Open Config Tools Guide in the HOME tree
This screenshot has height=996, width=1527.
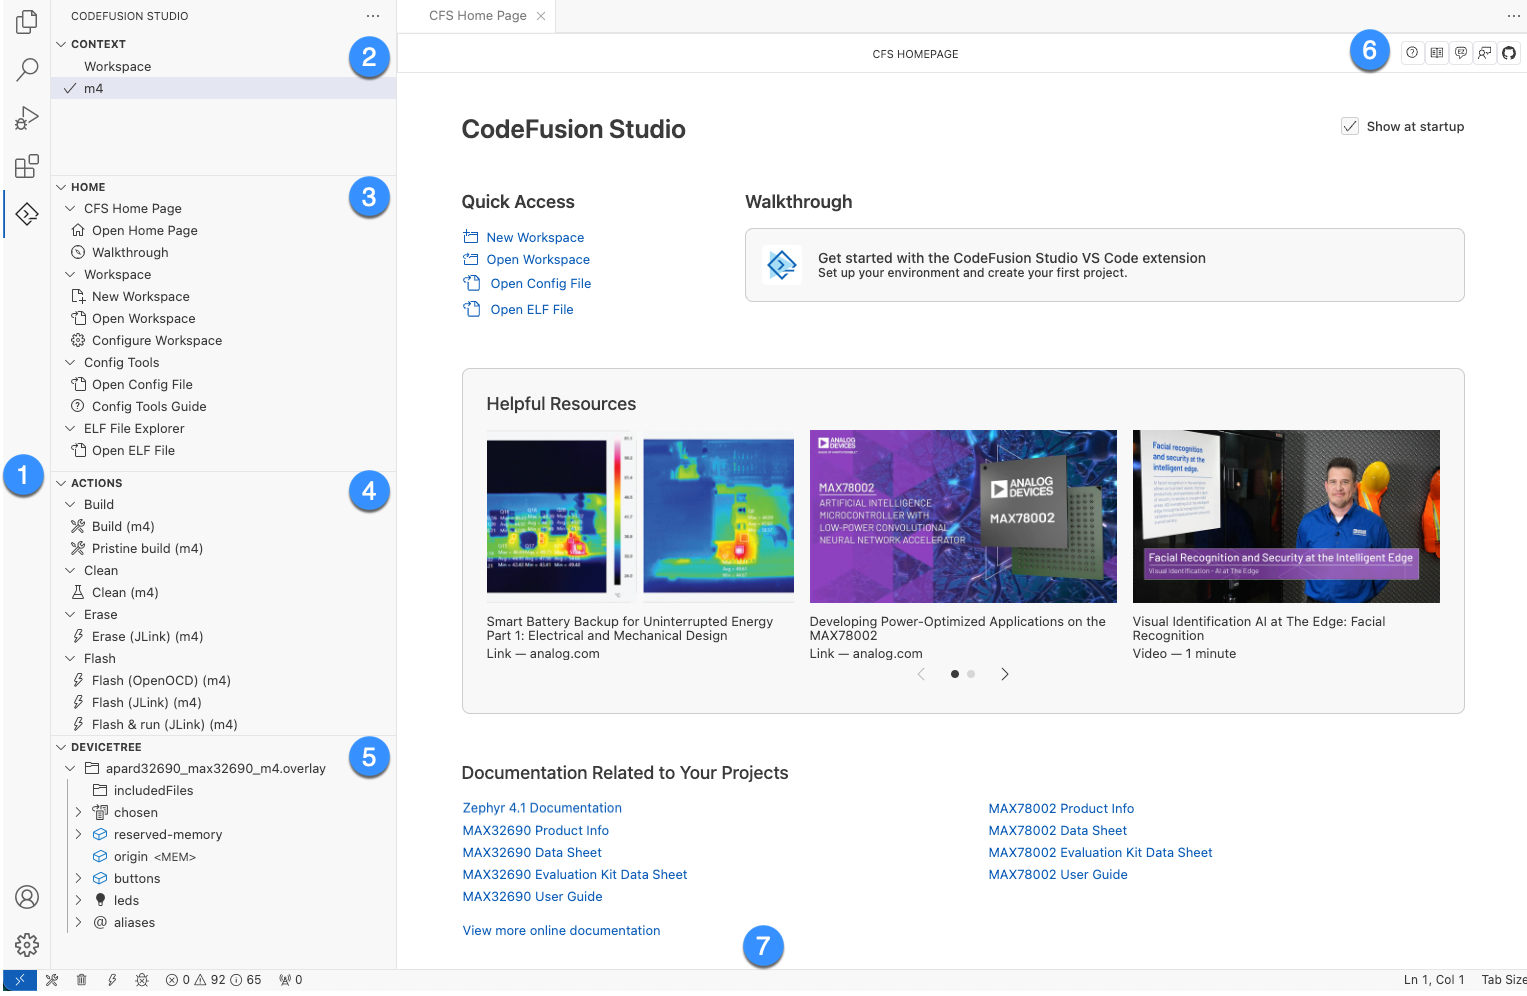pyautogui.click(x=149, y=406)
